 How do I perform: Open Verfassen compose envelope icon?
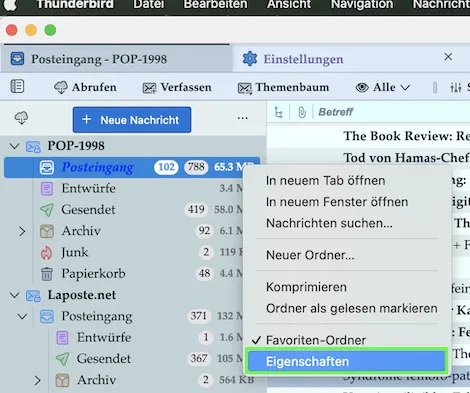tap(149, 88)
